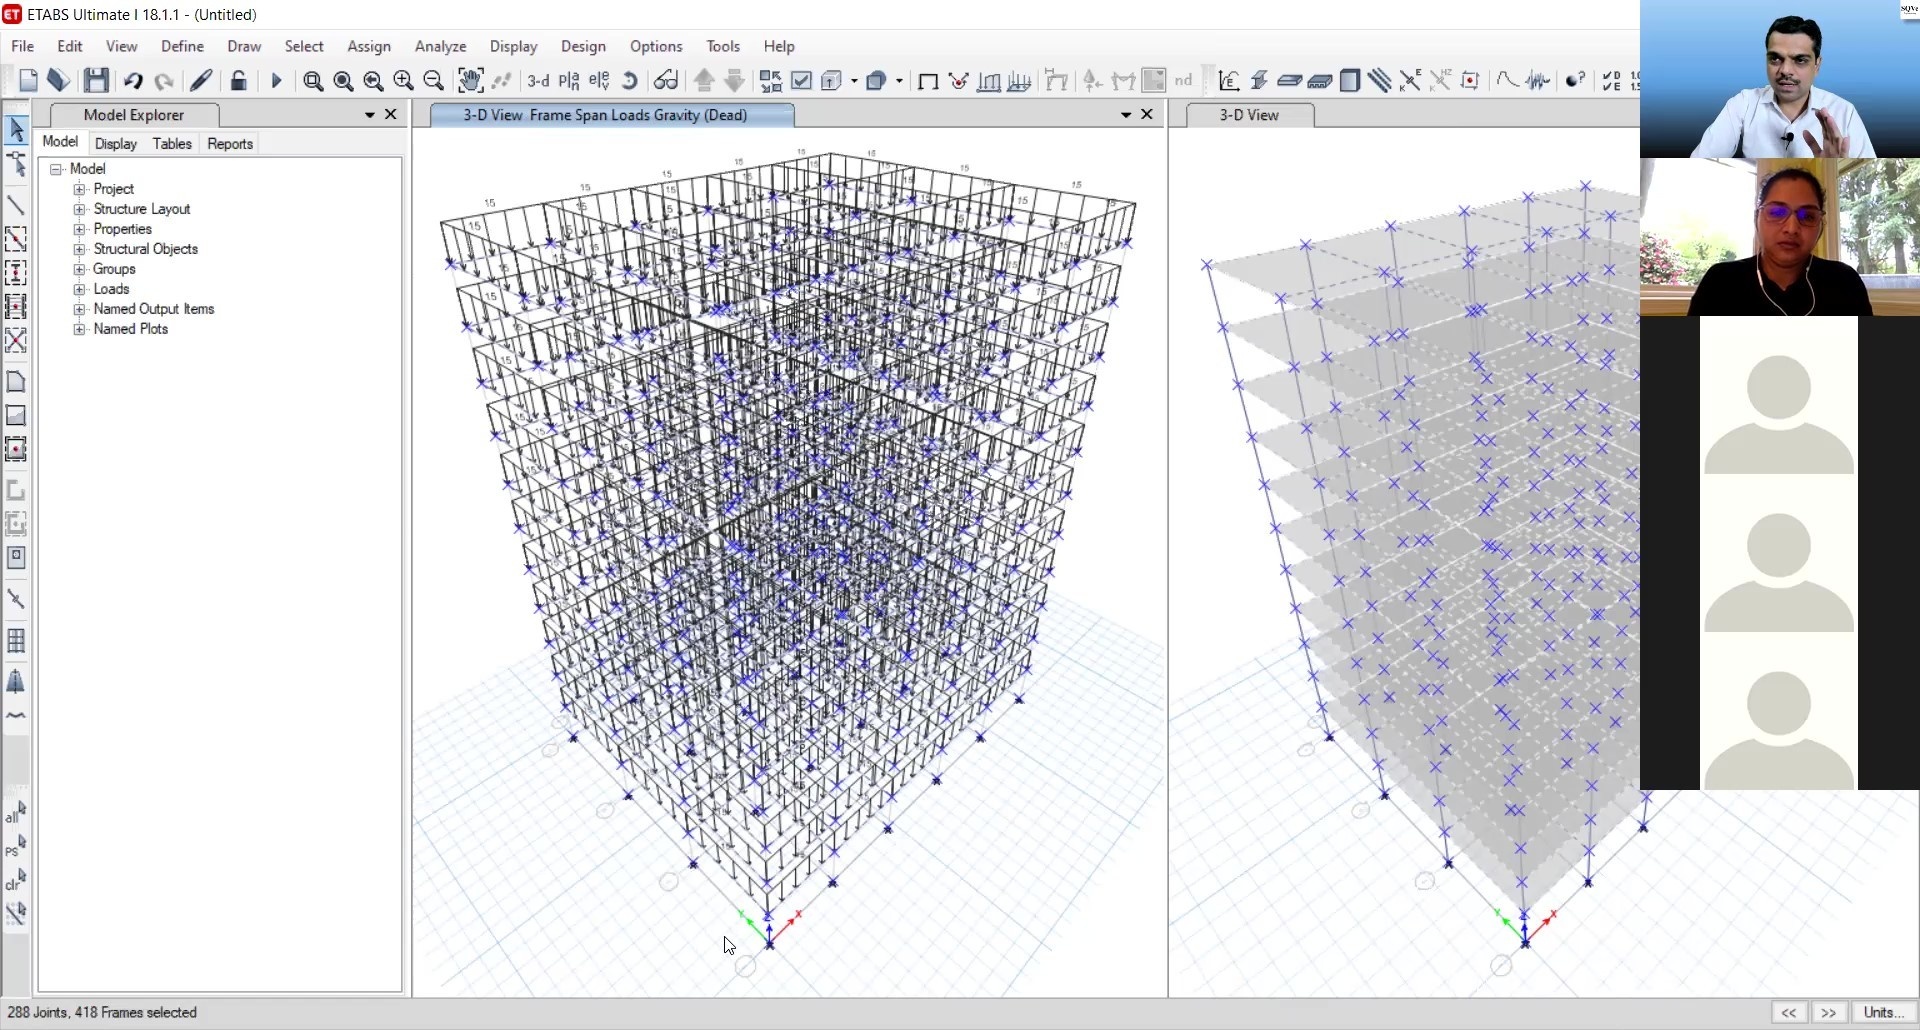This screenshot has width=1920, height=1030.
Task: Open the frame sections I-beam icon
Action: (x=1259, y=81)
